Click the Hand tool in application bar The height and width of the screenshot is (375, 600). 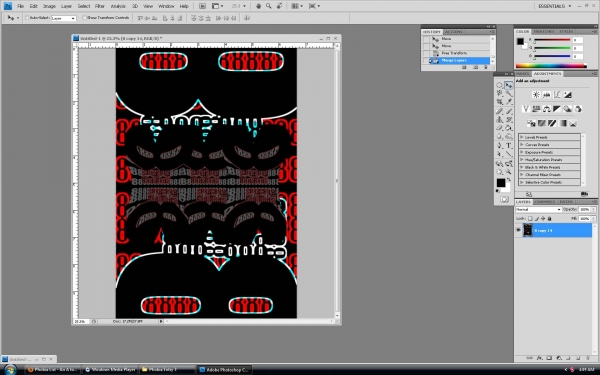[x=258, y=6]
